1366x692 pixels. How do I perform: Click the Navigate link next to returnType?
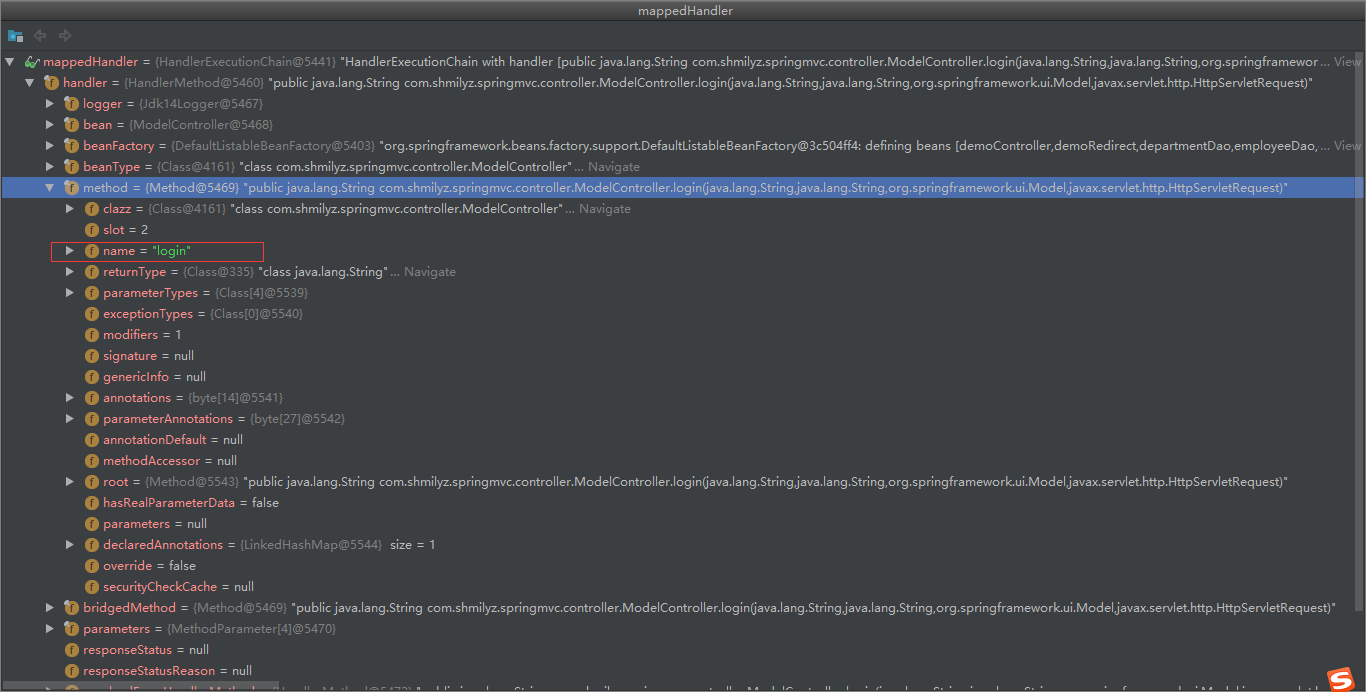[x=432, y=271]
